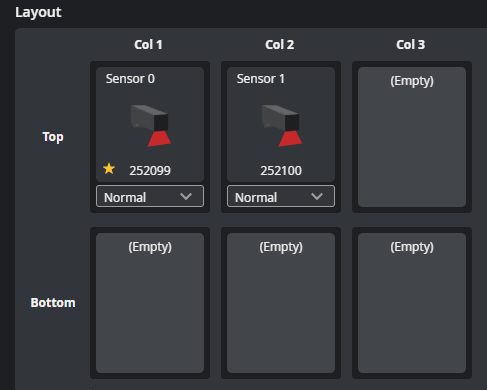Image resolution: width=487 pixels, height=390 pixels.
Task: Click the Sensor 0 title label
Action: pyautogui.click(x=130, y=79)
